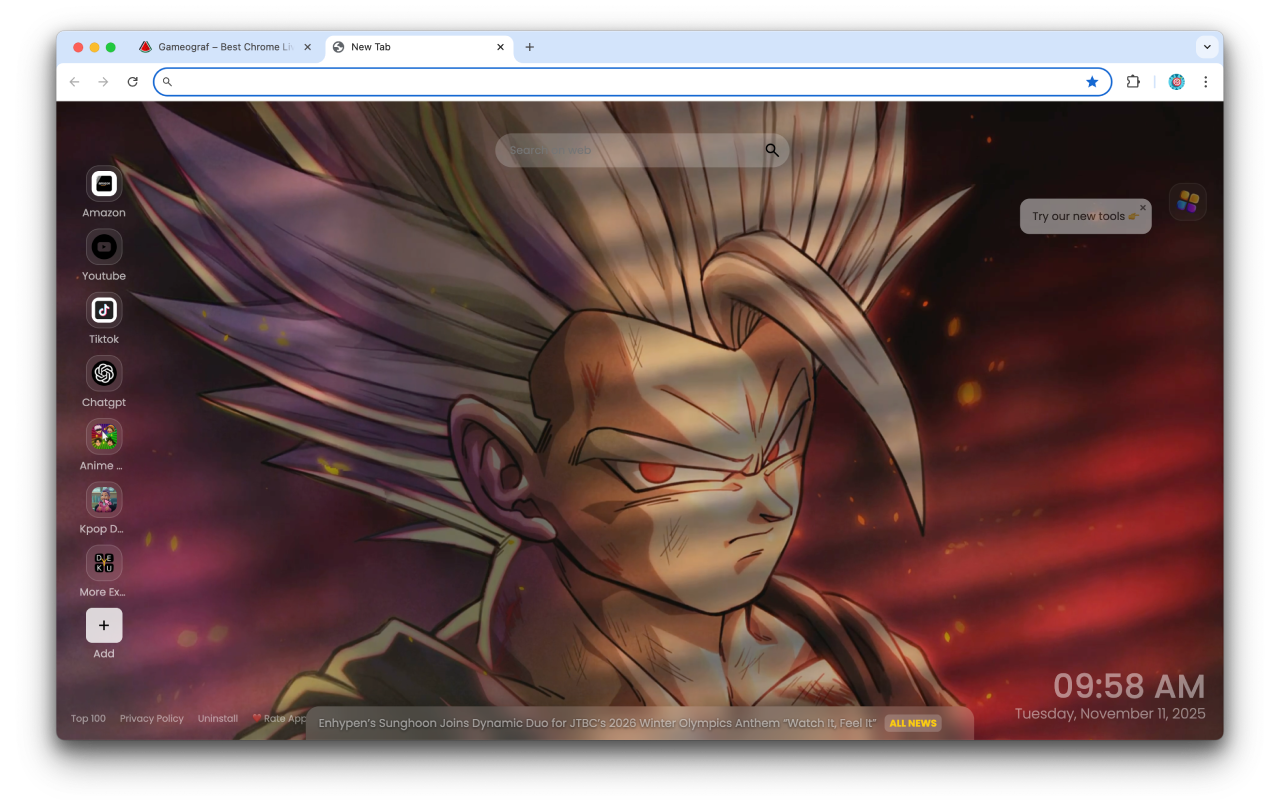
Task: Click the Search the web field
Action: tap(642, 150)
